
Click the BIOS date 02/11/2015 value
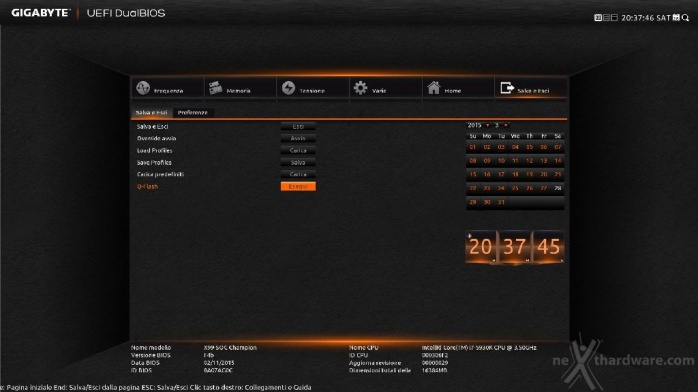click(219, 363)
